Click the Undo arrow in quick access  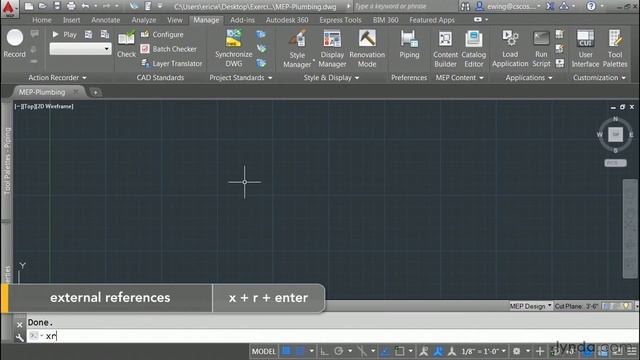[85, 6]
